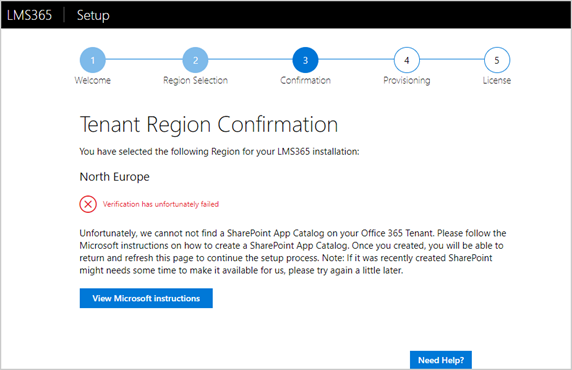Click the step 4 Provisioning circle

click(407, 60)
